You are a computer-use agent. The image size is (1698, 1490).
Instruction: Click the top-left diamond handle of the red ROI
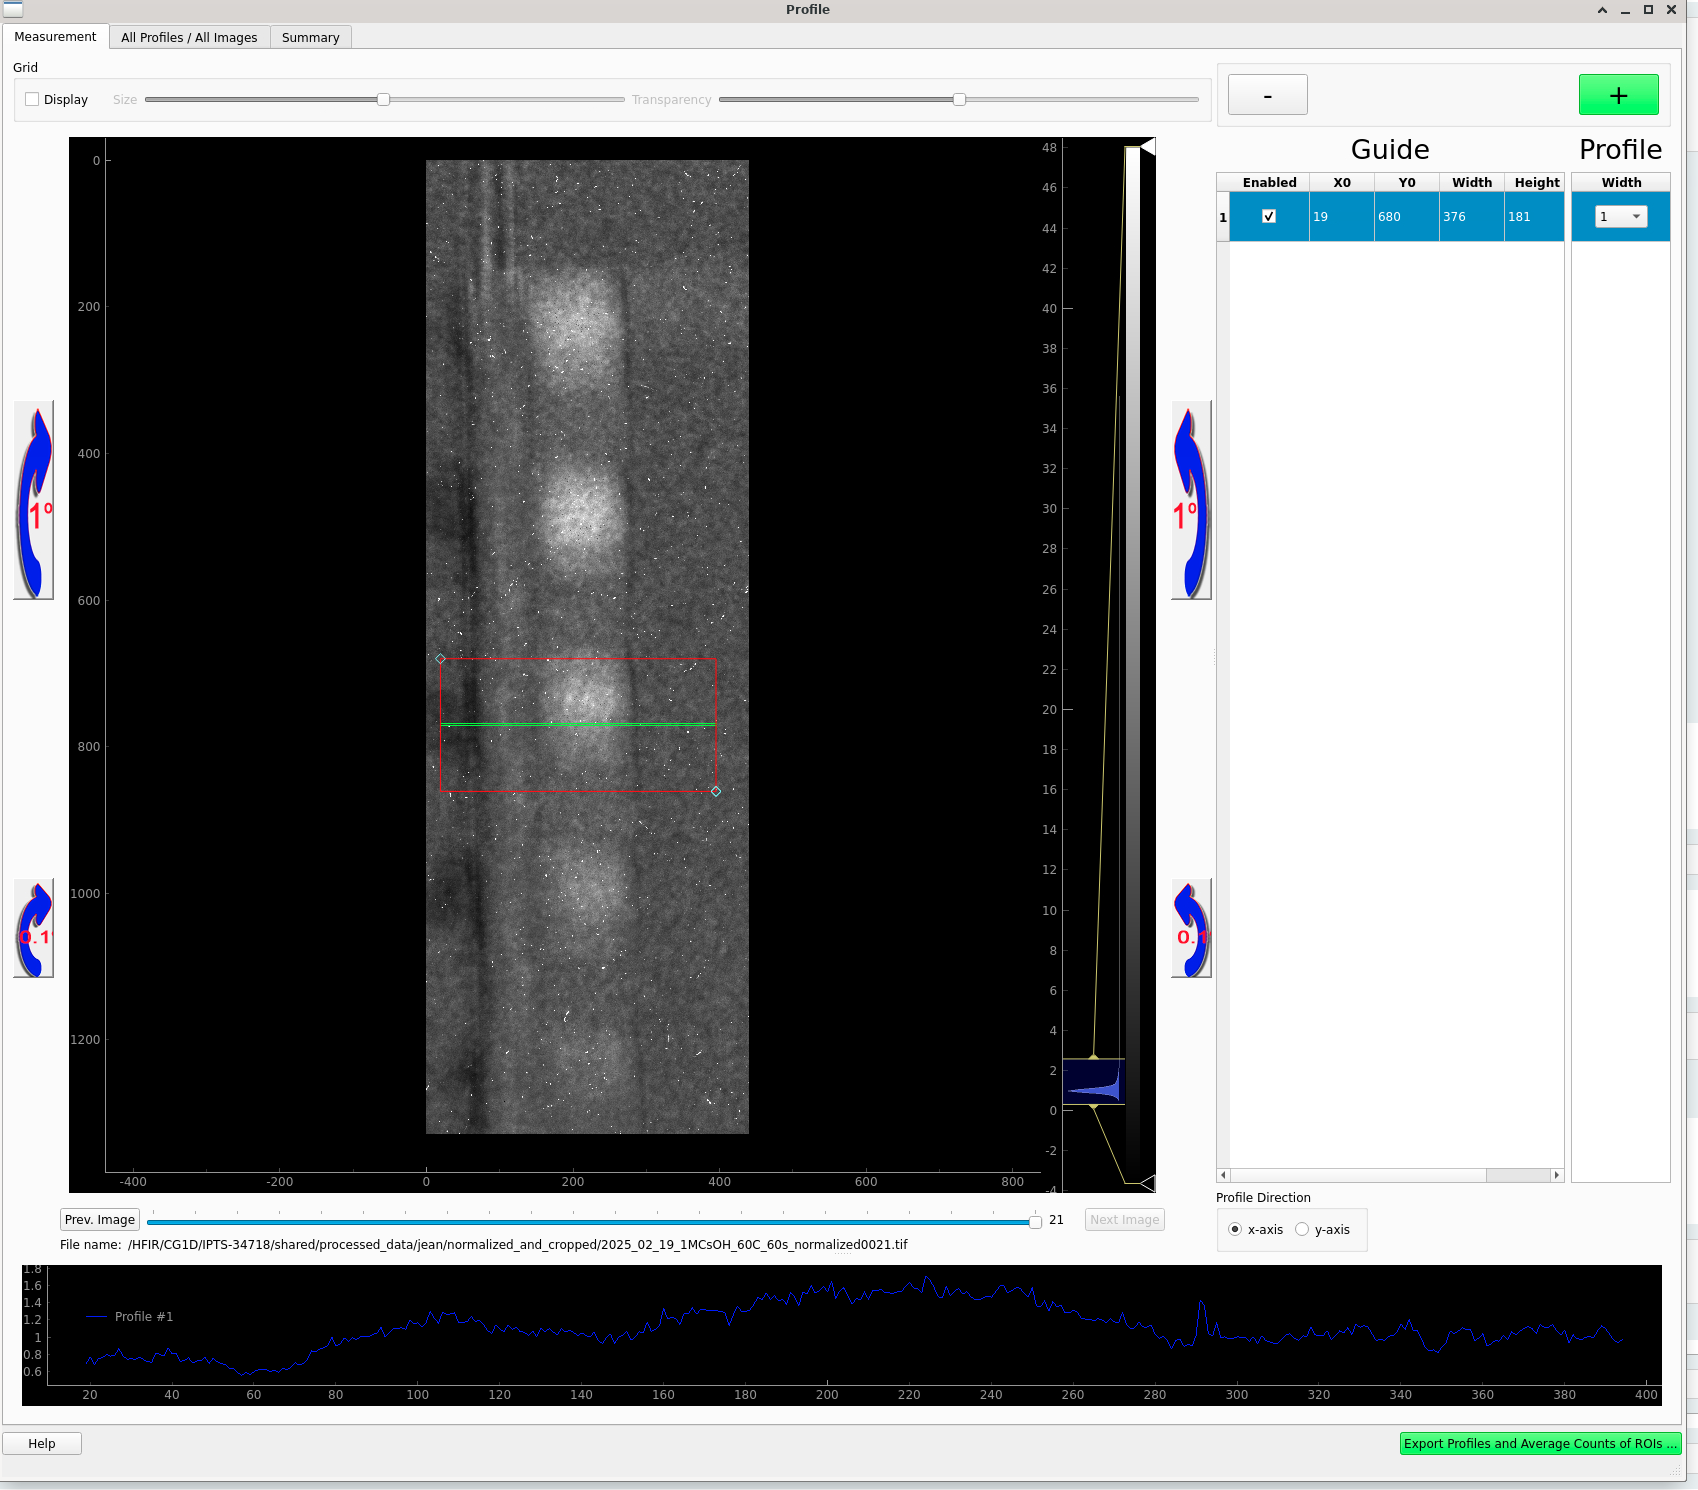[x=440, y=659]
